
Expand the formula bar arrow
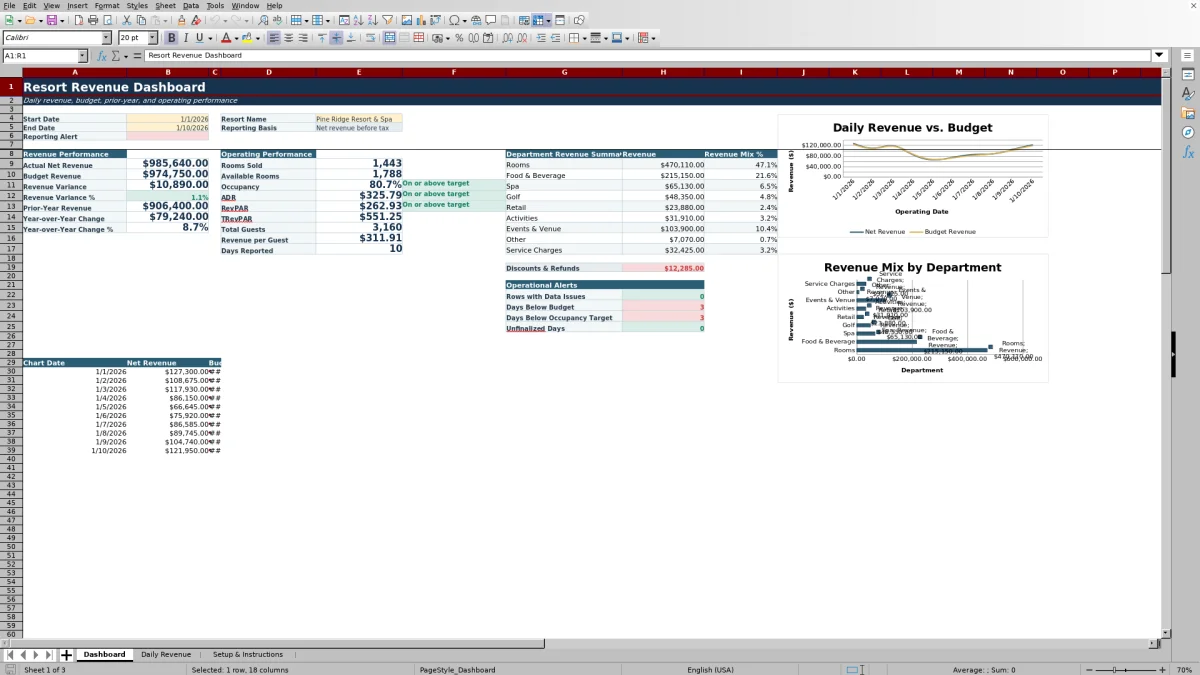click(x=1159, y=56)
